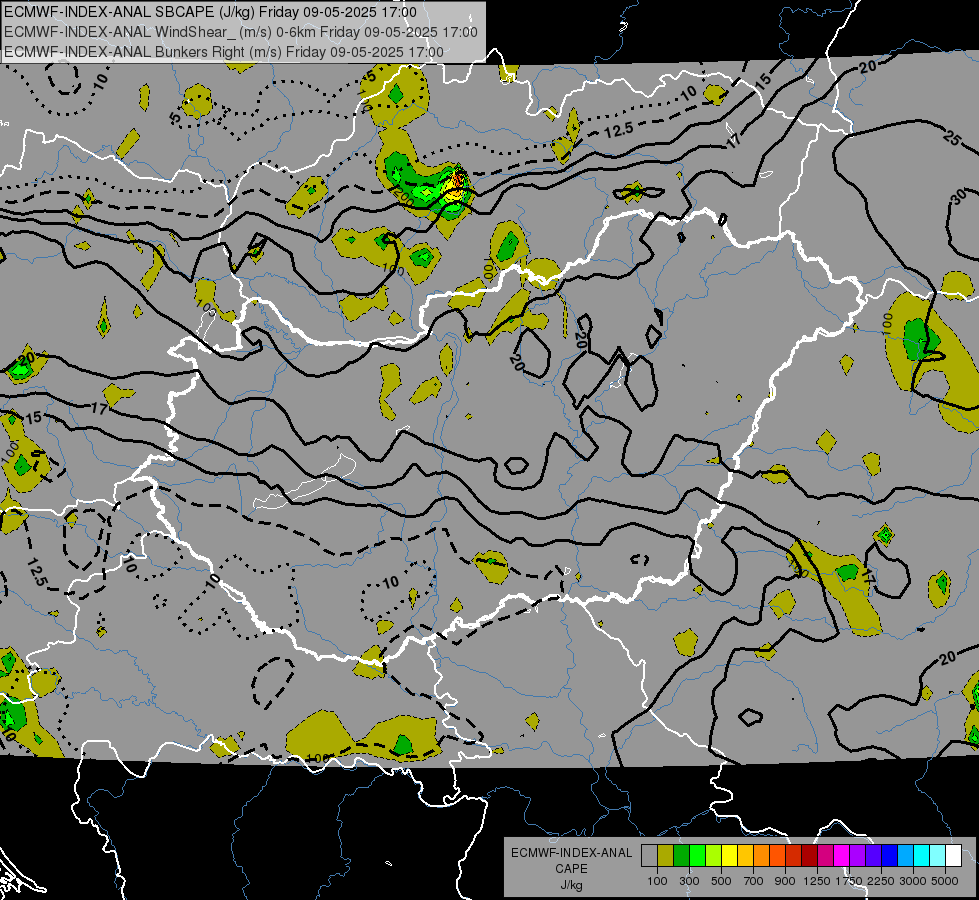This screenshot has height=900, width=979.
Task: Click the 3000 legend value
Action: click(x=913, y=881)
